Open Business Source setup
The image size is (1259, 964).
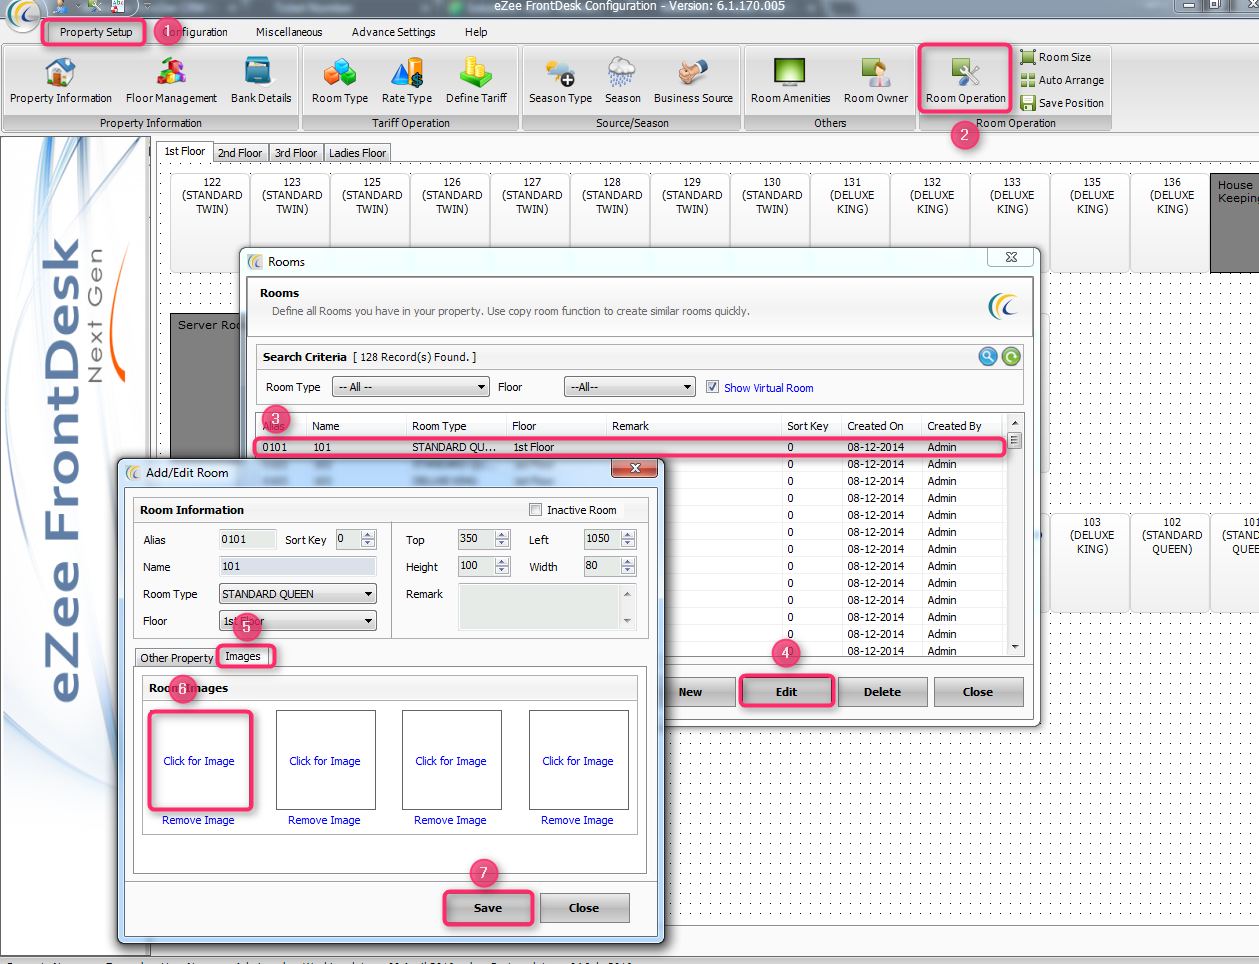pos(693,80)
